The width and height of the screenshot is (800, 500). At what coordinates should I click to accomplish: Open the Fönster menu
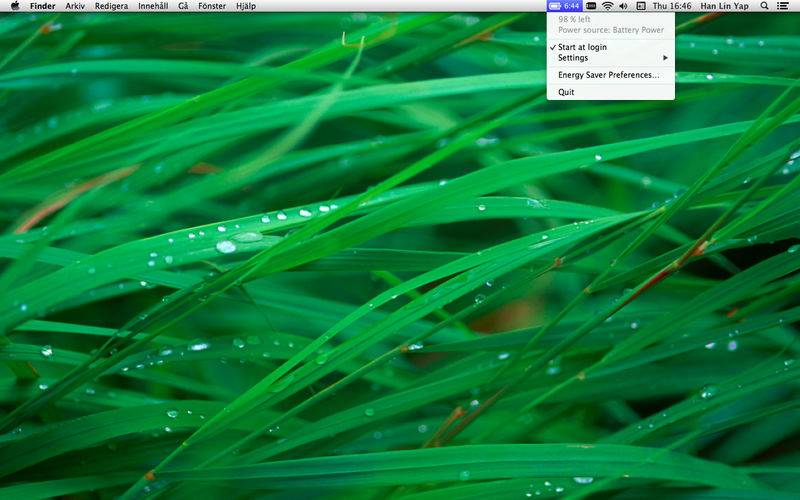[x=212, y=6]
